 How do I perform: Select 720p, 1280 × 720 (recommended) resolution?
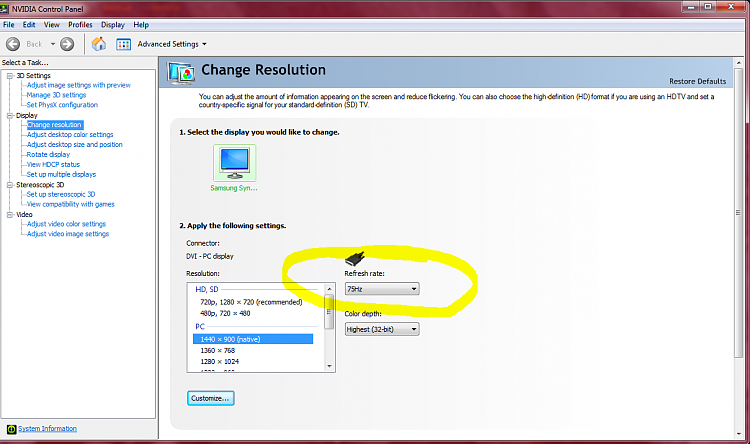(x=251, y=302)
